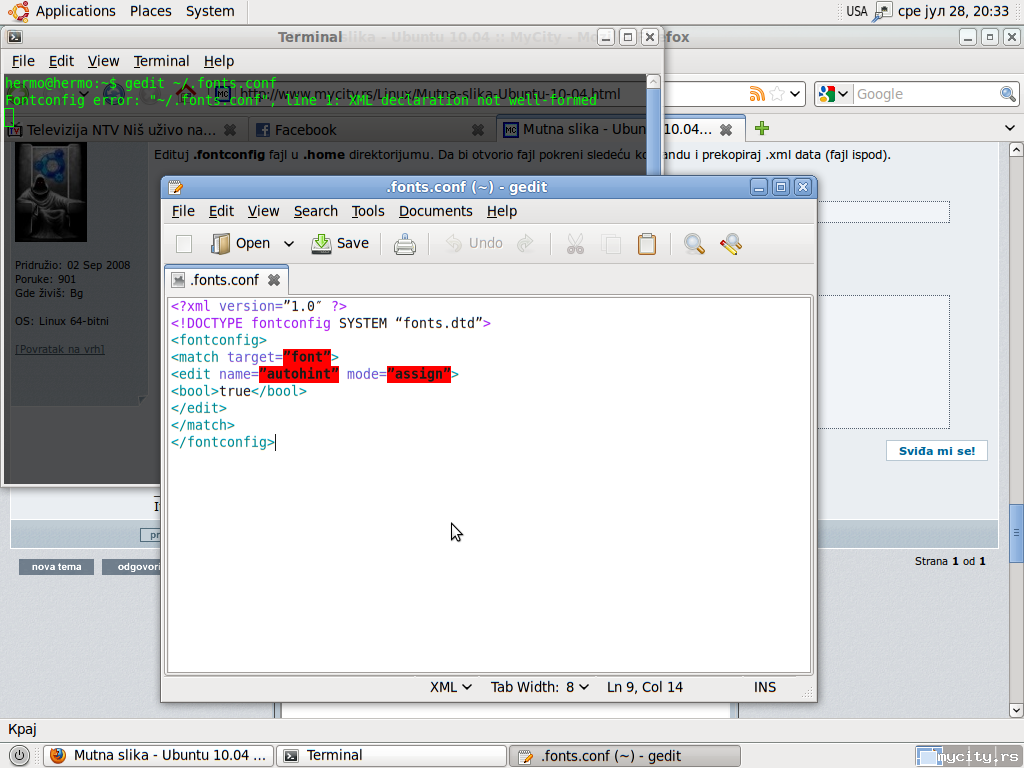Click the Copy icon in gedit toolbar
This screenshot has width=1024, height=768.
coord(611,244)
